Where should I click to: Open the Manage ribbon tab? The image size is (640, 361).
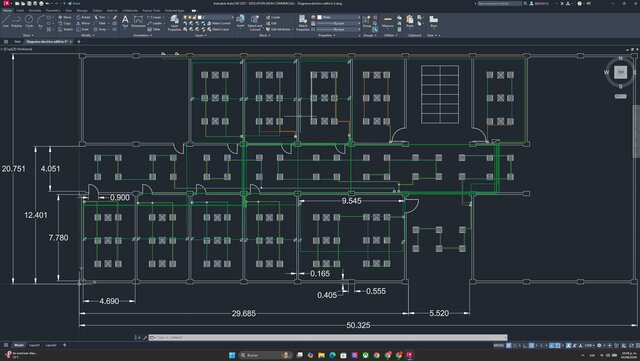coord(82,11)
